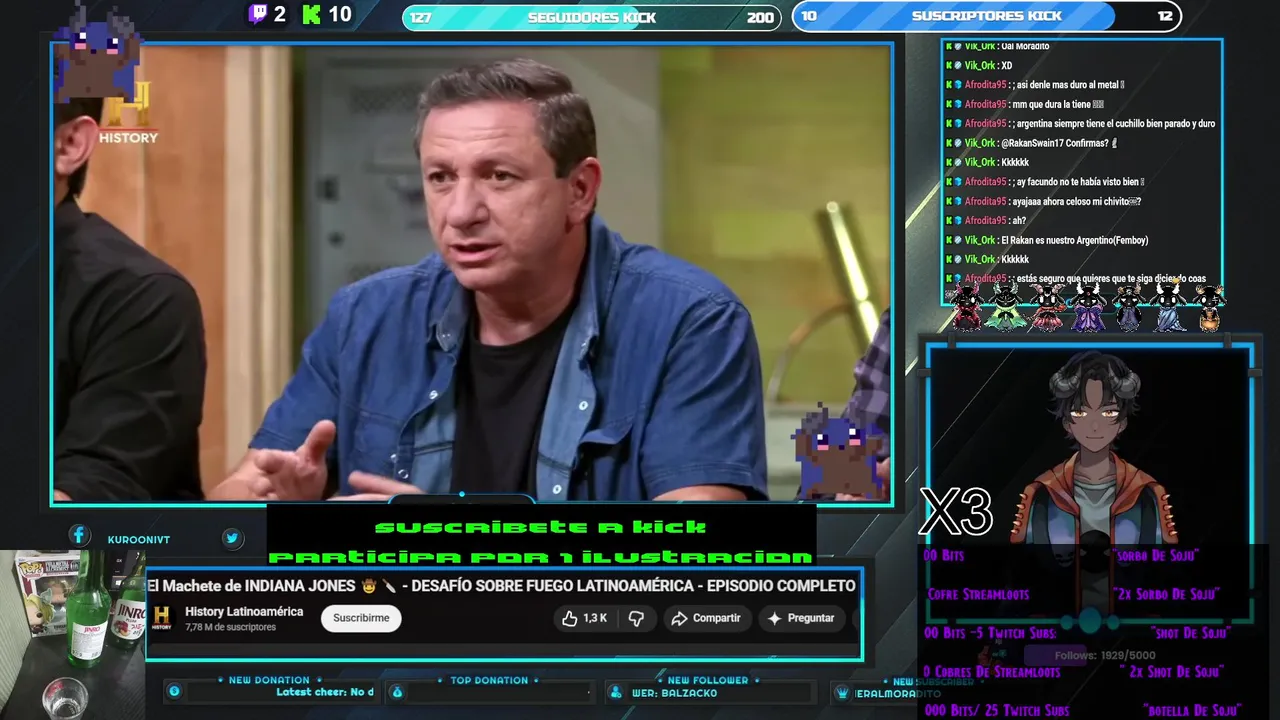Click the 'WER: BALZACKO' new follower text
1280x720 pixels.
pos(674,693)
